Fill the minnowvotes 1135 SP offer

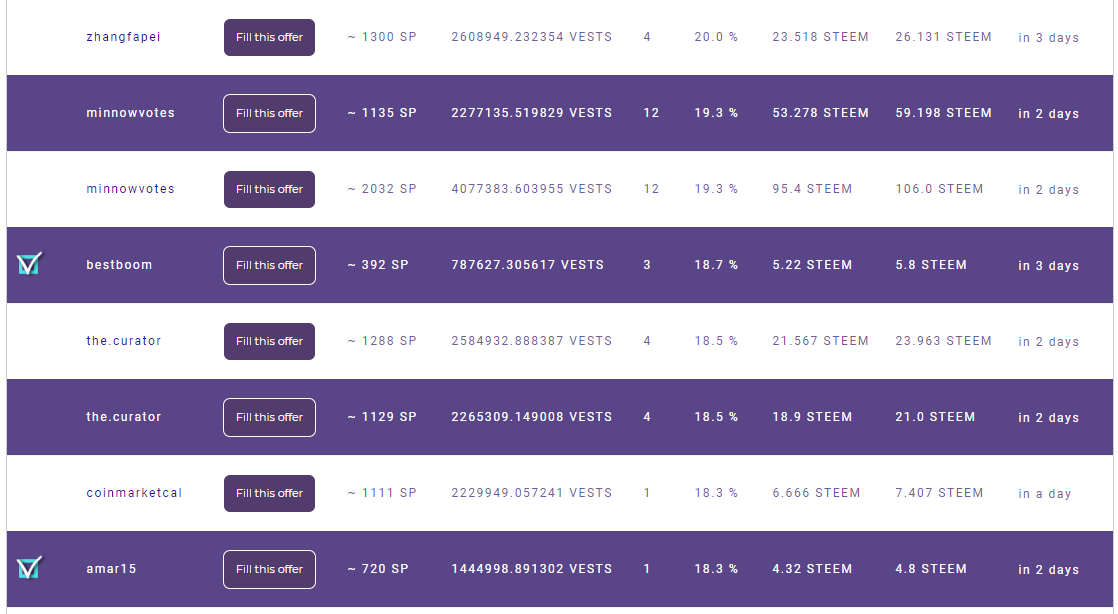pyautogui.click(x=270, y=113)
